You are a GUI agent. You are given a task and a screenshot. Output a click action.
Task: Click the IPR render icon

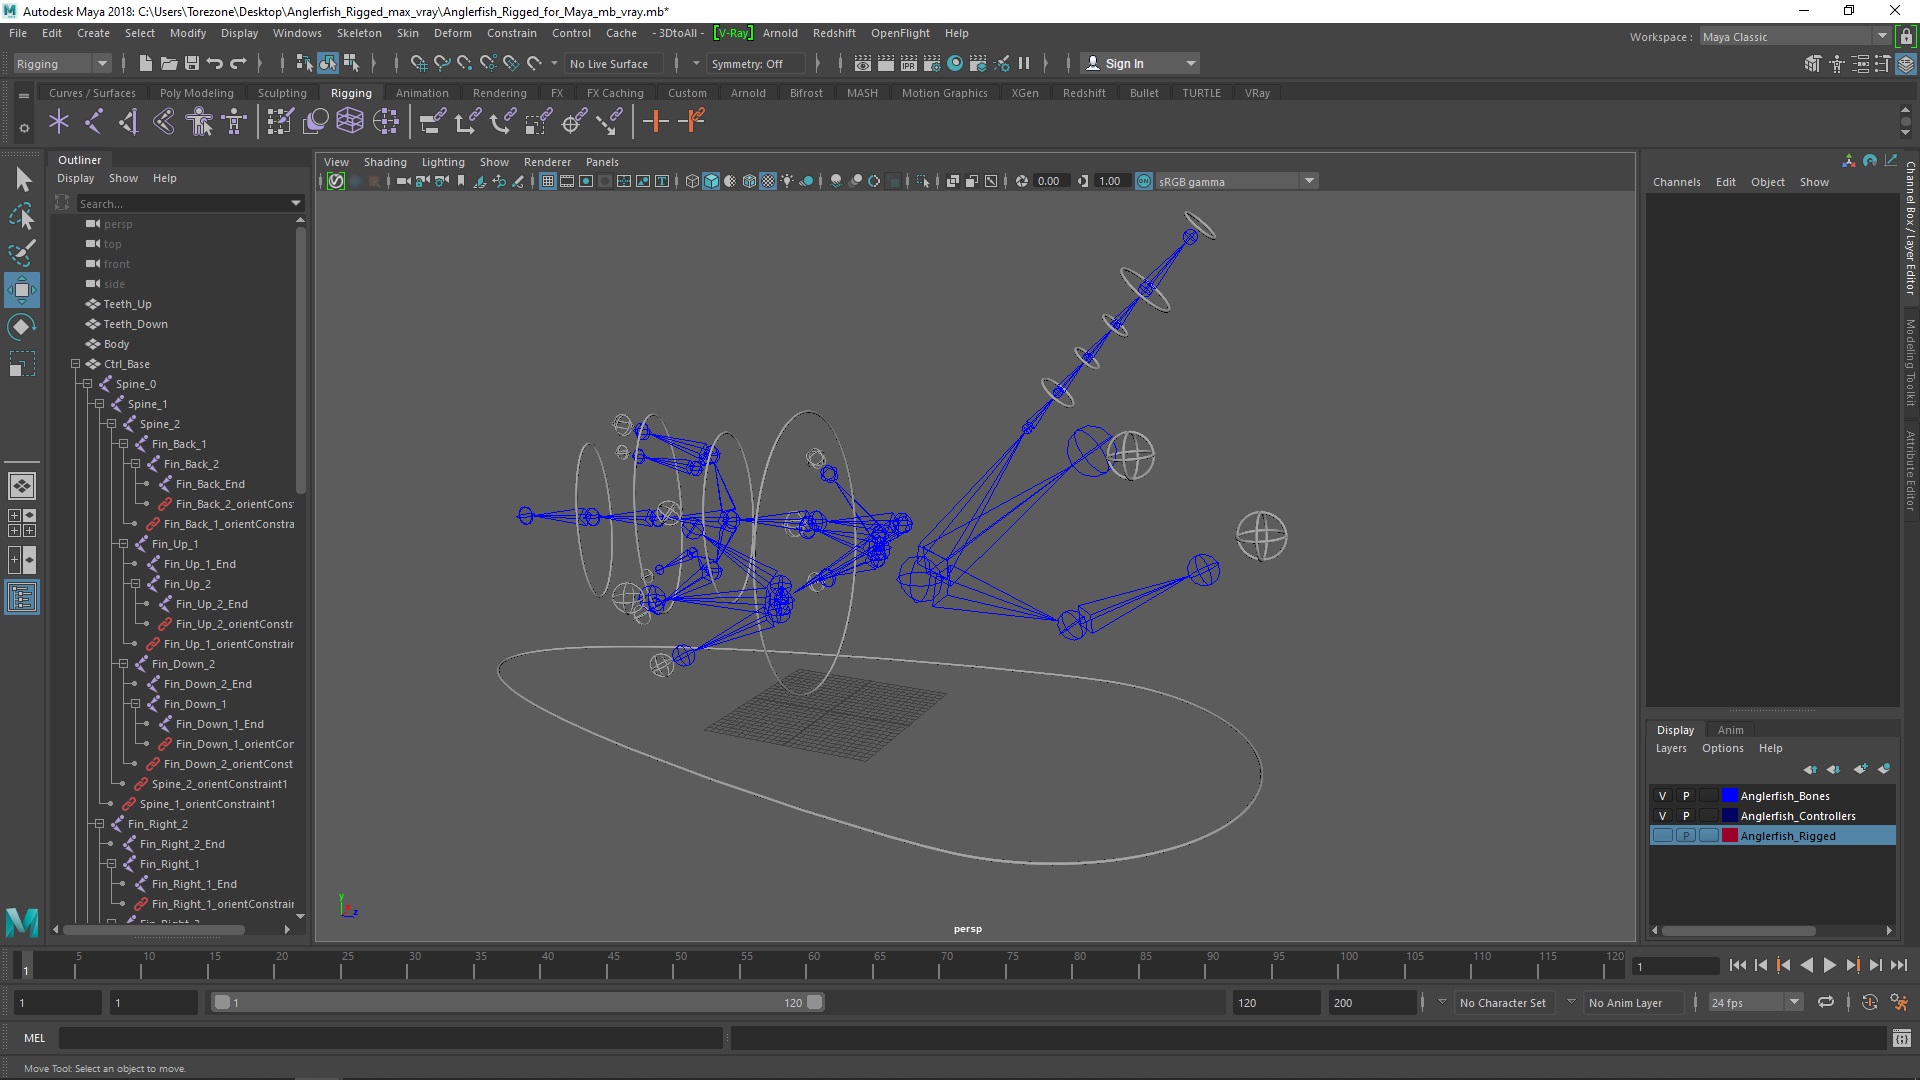click(909, 63)
